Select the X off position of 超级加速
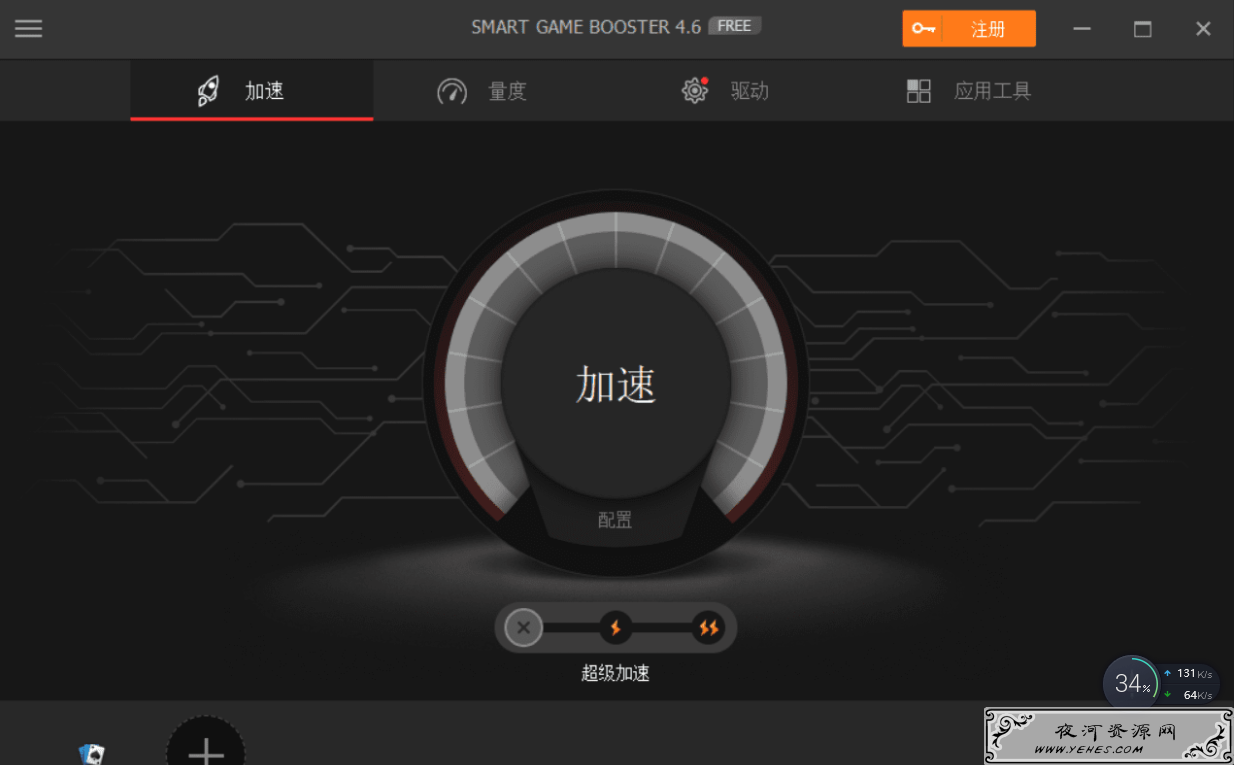 (523, 628)
